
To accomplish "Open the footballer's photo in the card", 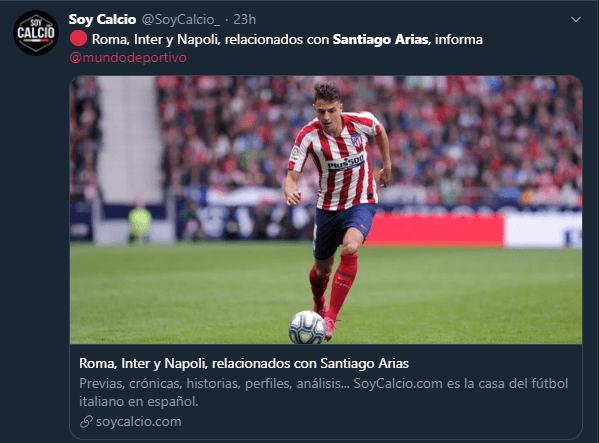I will click(326, 210).
